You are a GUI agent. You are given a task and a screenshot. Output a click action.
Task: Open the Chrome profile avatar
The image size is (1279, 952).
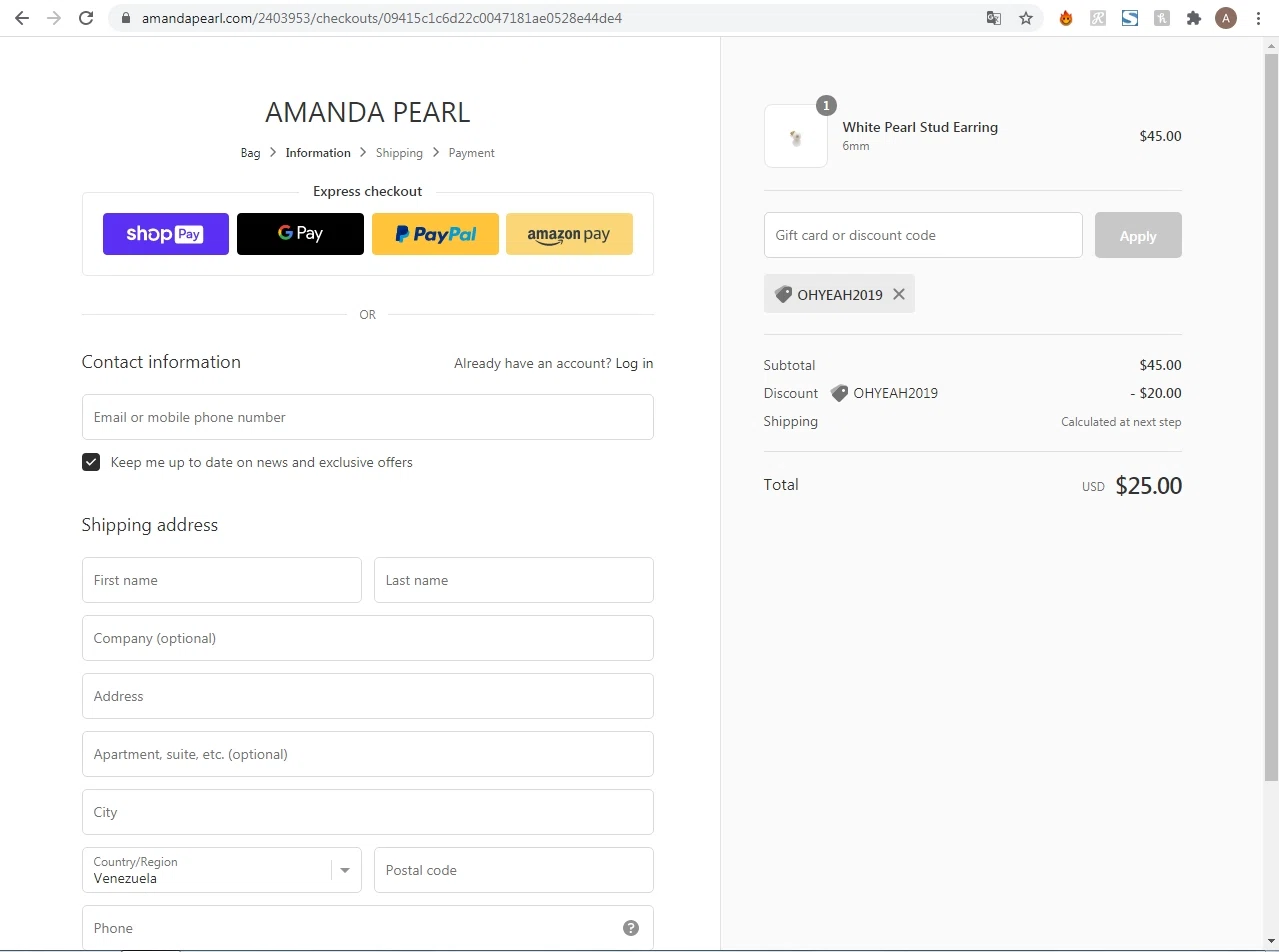1226,18
